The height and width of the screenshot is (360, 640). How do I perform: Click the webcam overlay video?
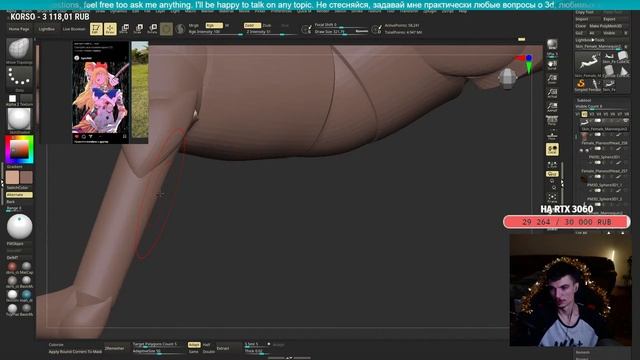571,290
